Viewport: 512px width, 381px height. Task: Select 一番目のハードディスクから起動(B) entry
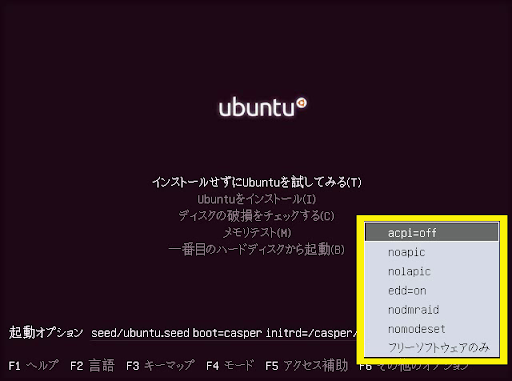(x=256, y=249)
